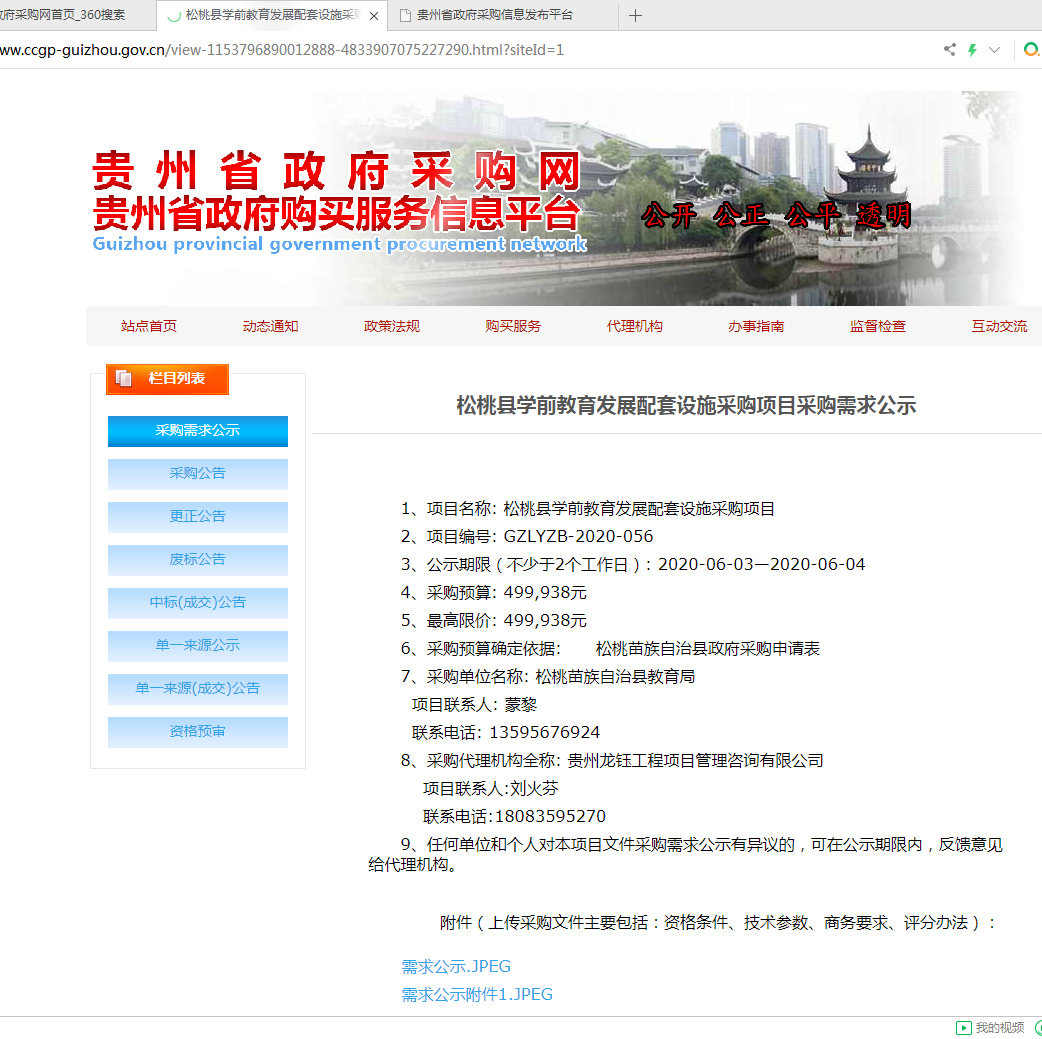Open 政策法规 in navigation menu

point(392,326)
